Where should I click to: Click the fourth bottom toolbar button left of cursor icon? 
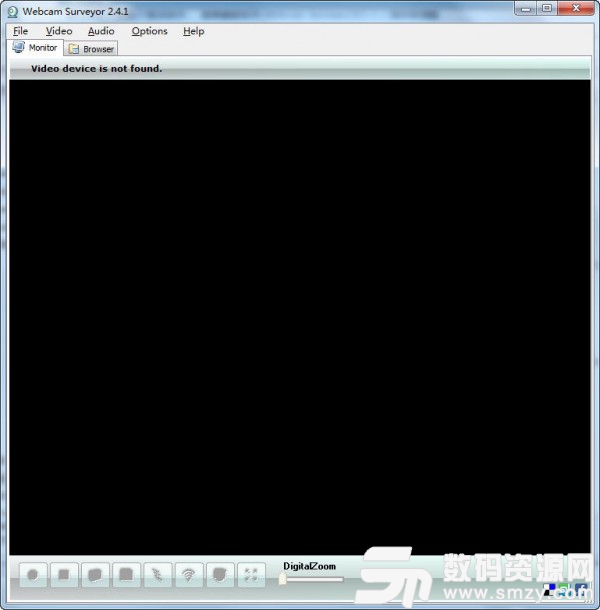pos(127,575)
